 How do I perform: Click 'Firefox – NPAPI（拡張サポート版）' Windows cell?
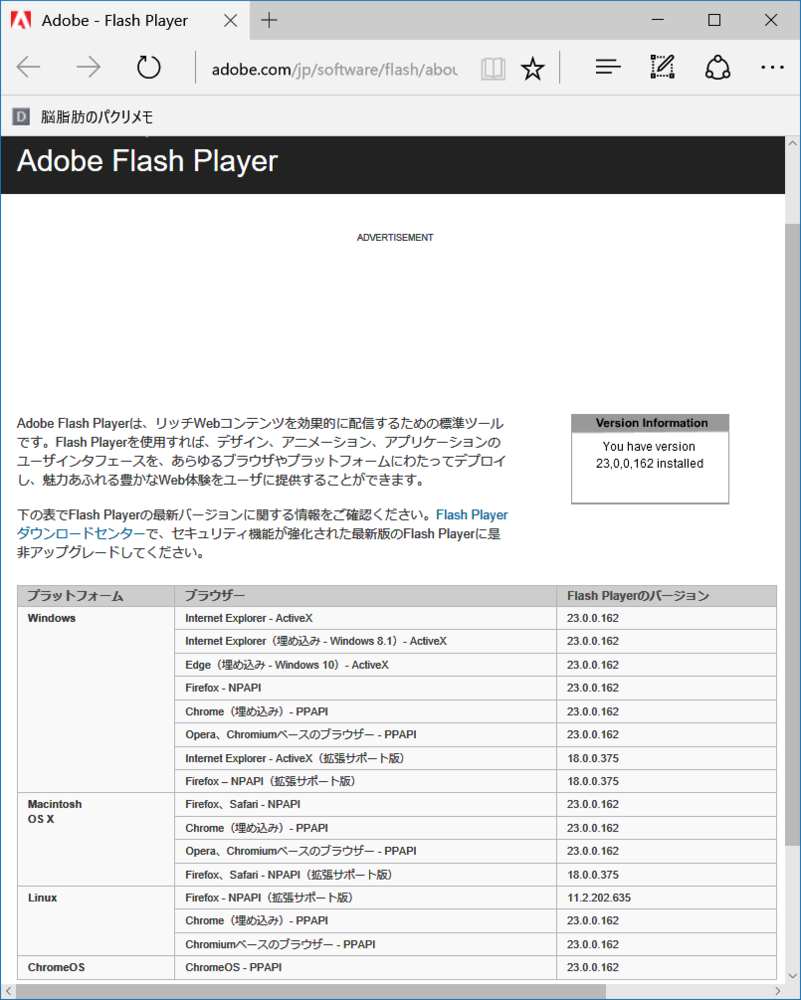(365, 781)
